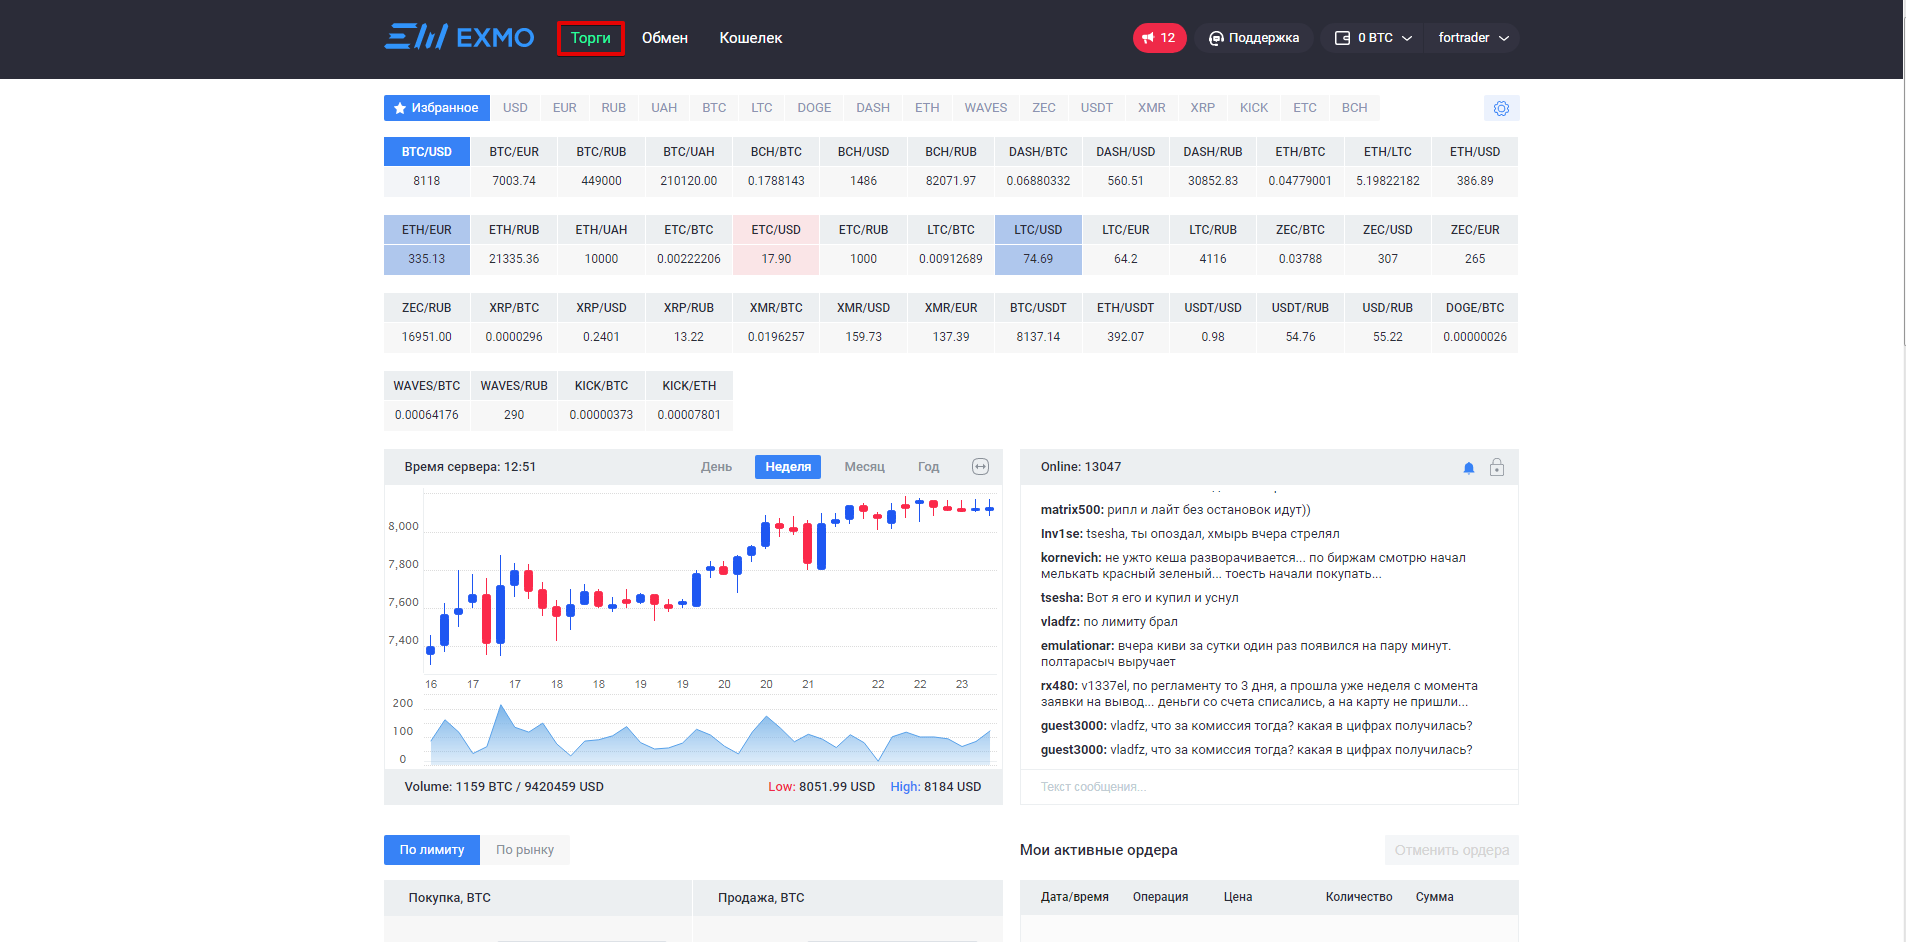Filter pairs by KICK tab
This screenshot has height=942, width=1906.
1254,108
